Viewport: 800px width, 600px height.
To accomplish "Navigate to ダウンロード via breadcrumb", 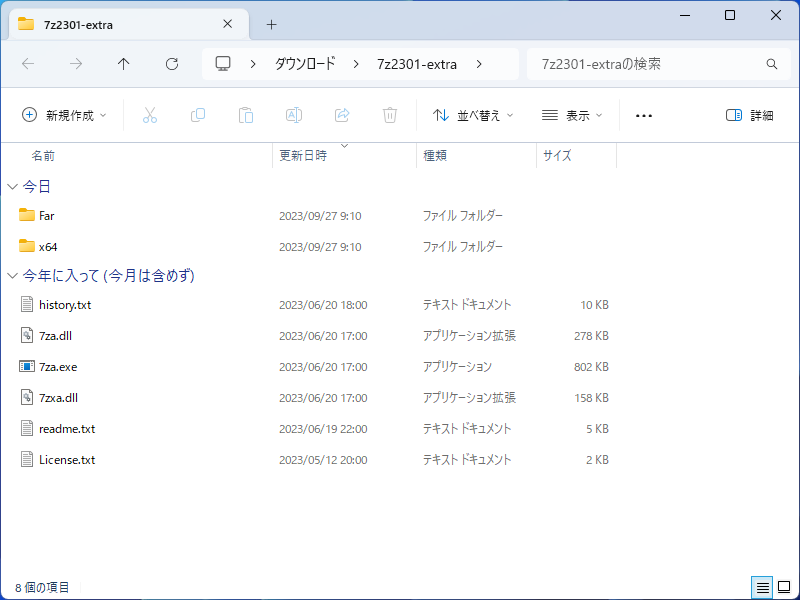I will pos(305,63).
